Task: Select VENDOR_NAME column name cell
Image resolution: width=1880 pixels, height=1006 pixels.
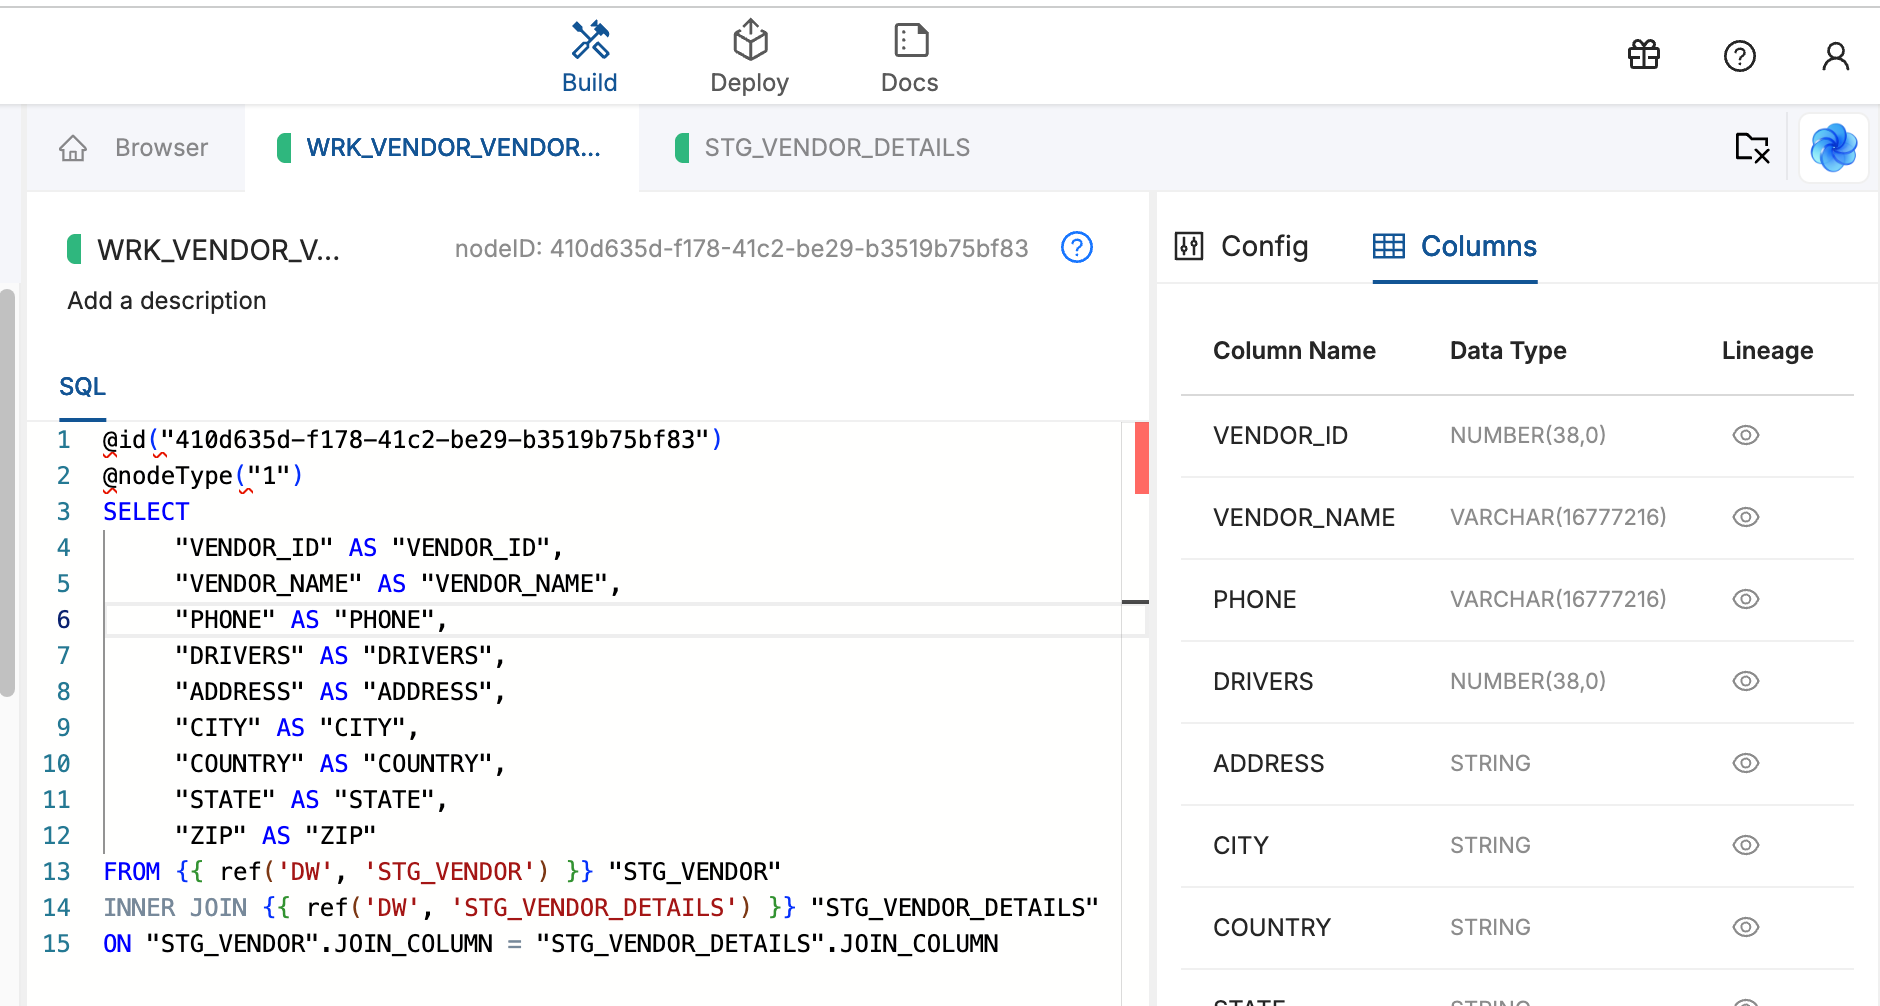Action: click(1303, 518)
